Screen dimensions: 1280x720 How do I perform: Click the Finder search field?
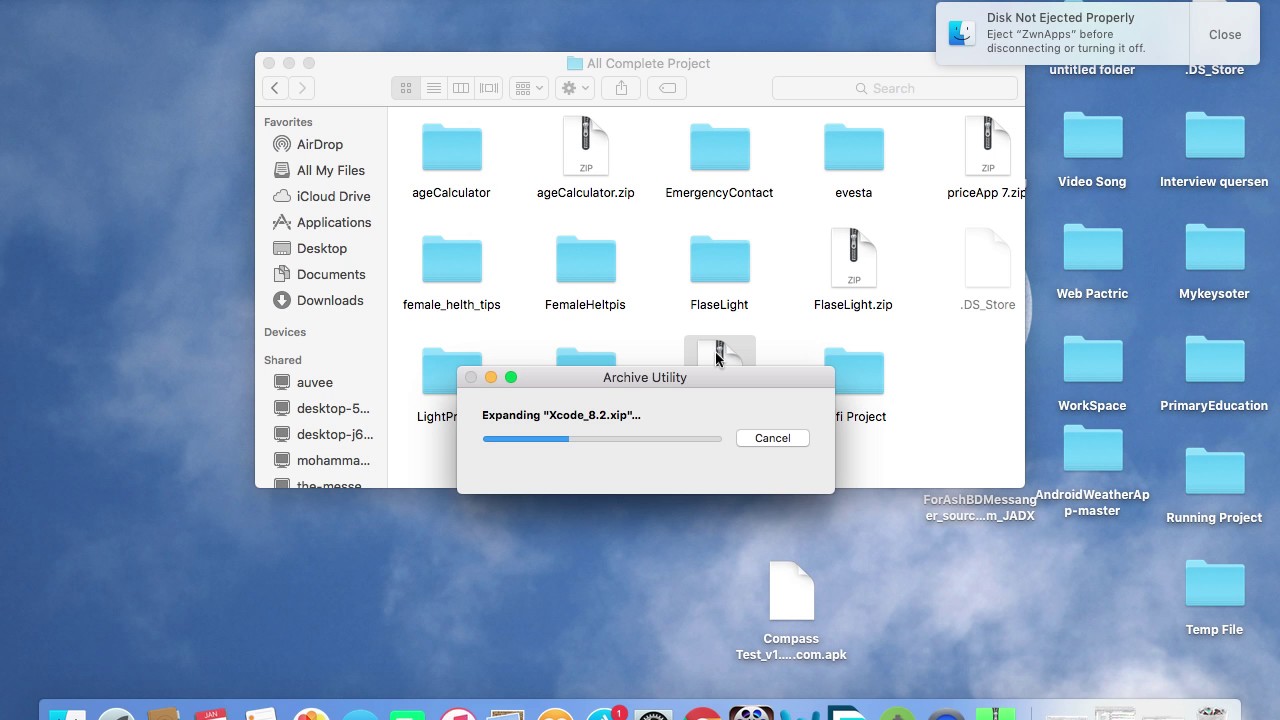pos(895,88)
